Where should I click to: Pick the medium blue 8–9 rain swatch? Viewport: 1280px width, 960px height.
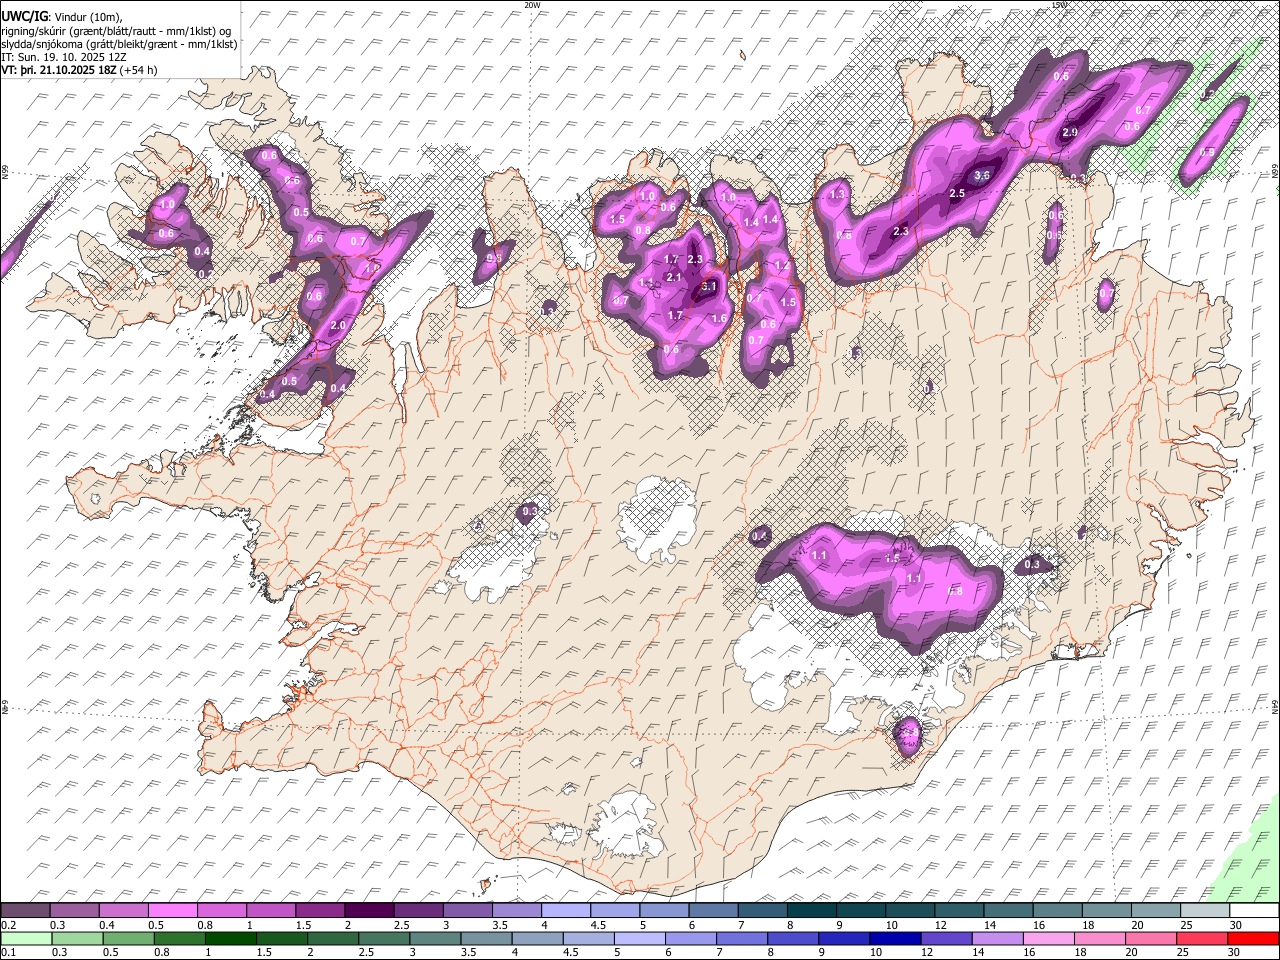pos(795,938)
